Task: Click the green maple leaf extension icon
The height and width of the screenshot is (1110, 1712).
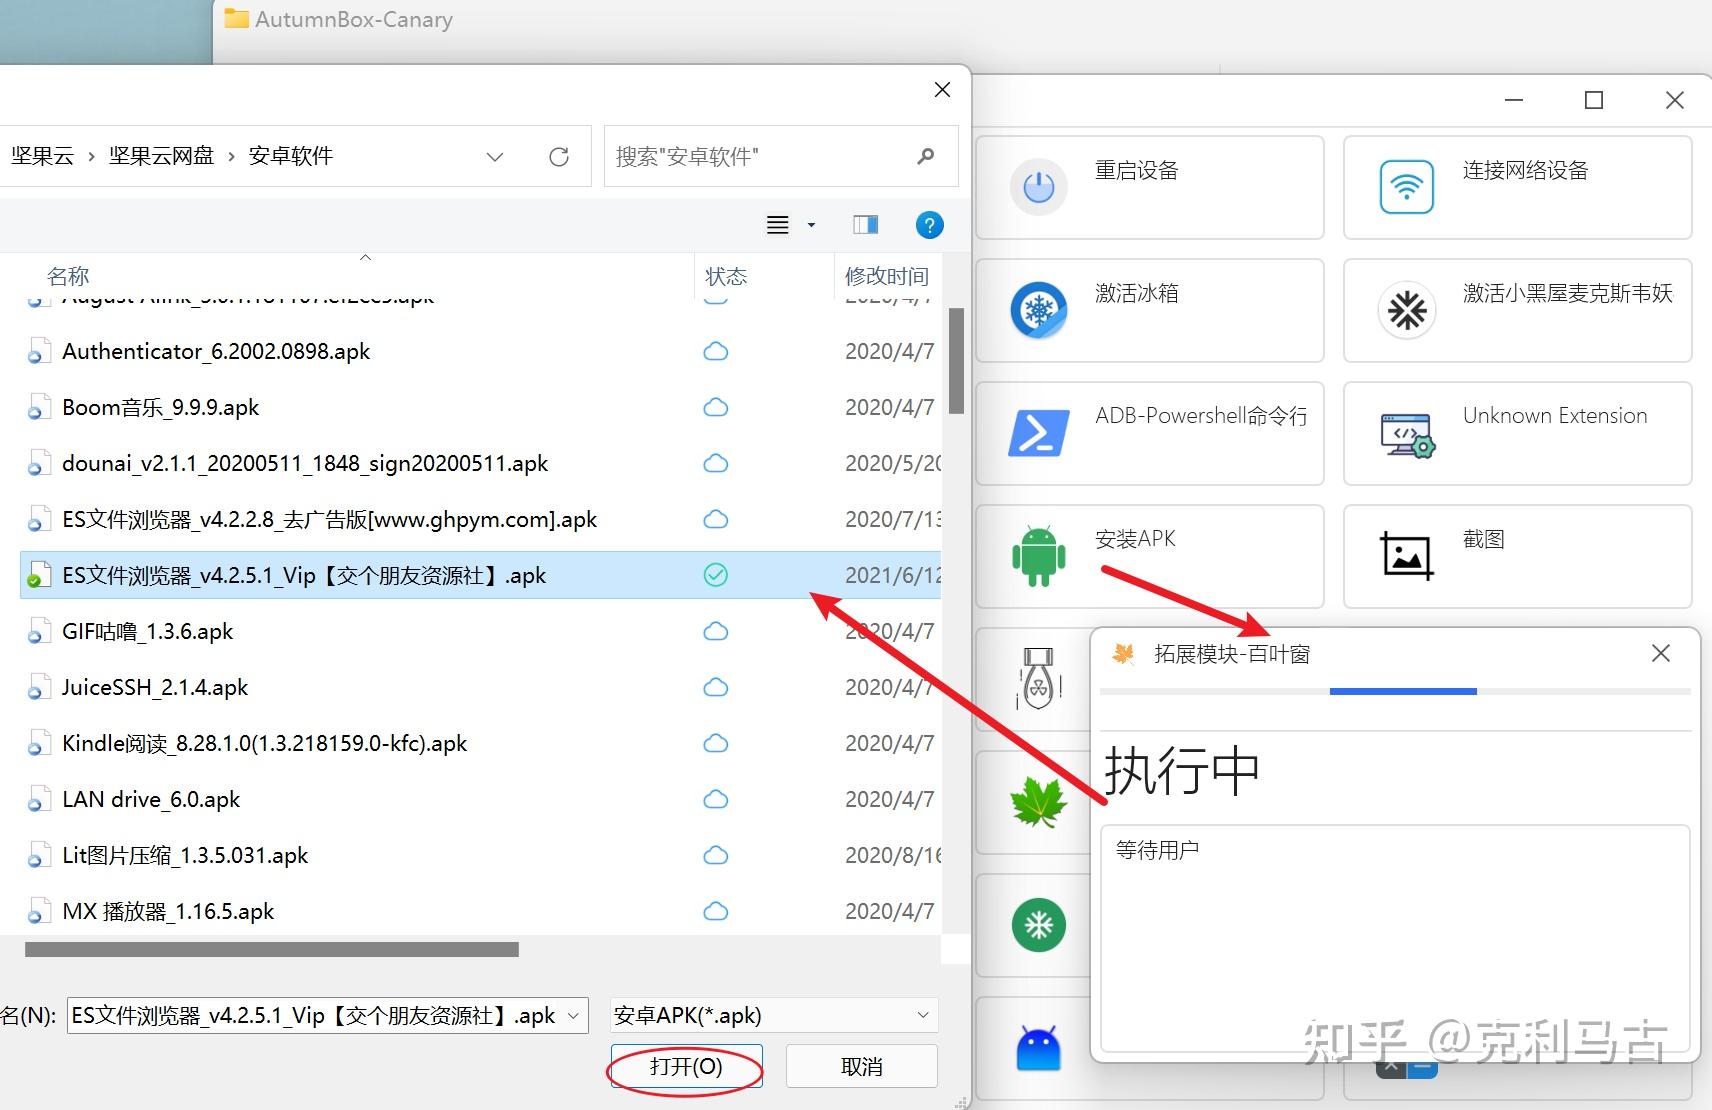Action: coord(1039,802)
